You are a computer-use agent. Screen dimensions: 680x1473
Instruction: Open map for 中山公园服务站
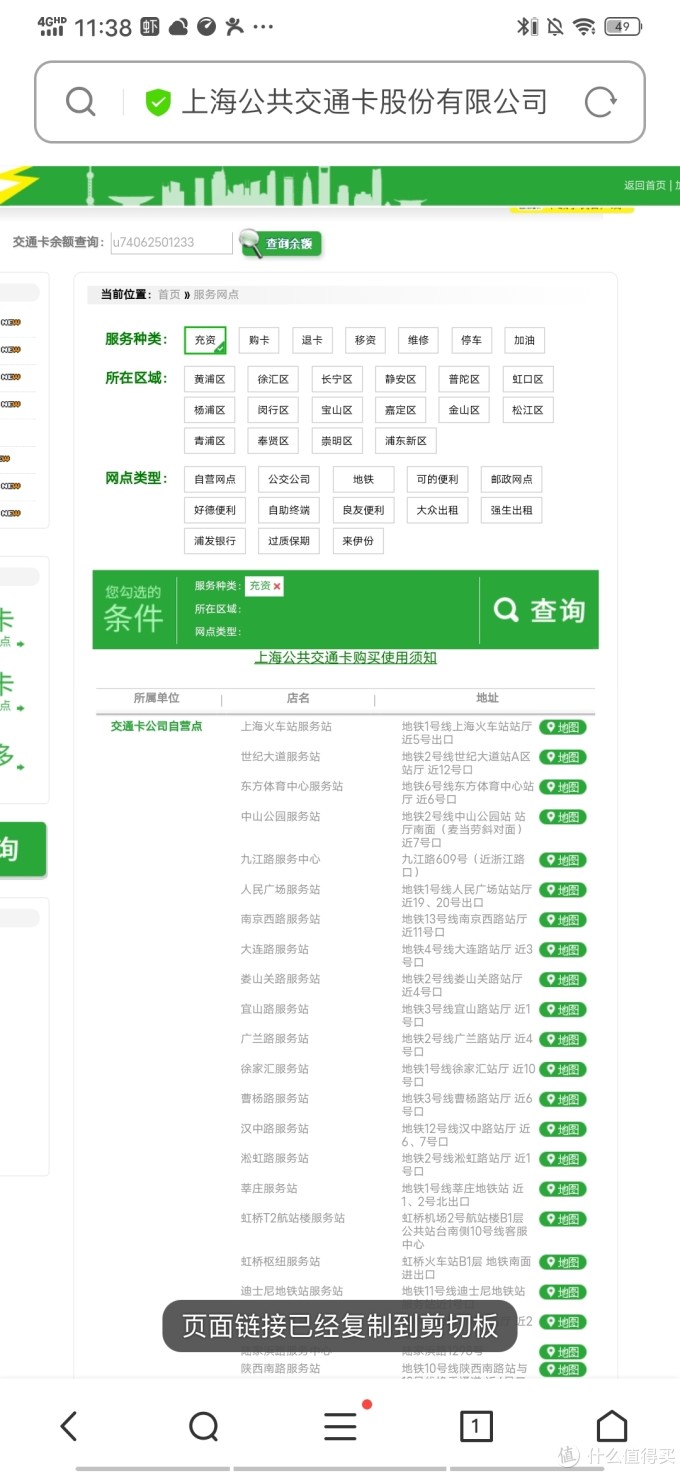point(563,817)
